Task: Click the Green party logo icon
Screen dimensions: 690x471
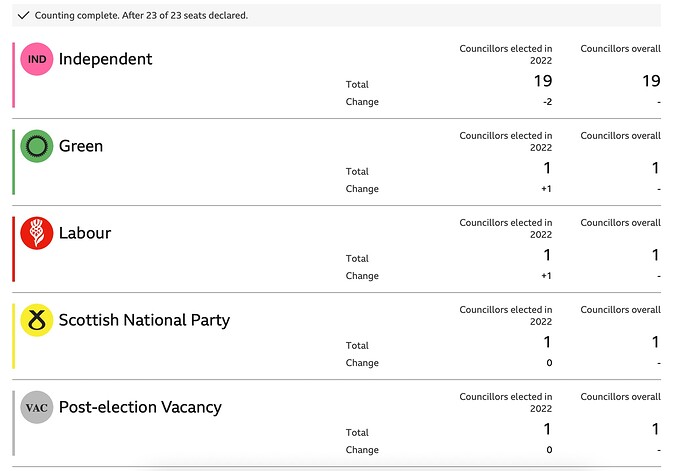Action: point(37,147)
